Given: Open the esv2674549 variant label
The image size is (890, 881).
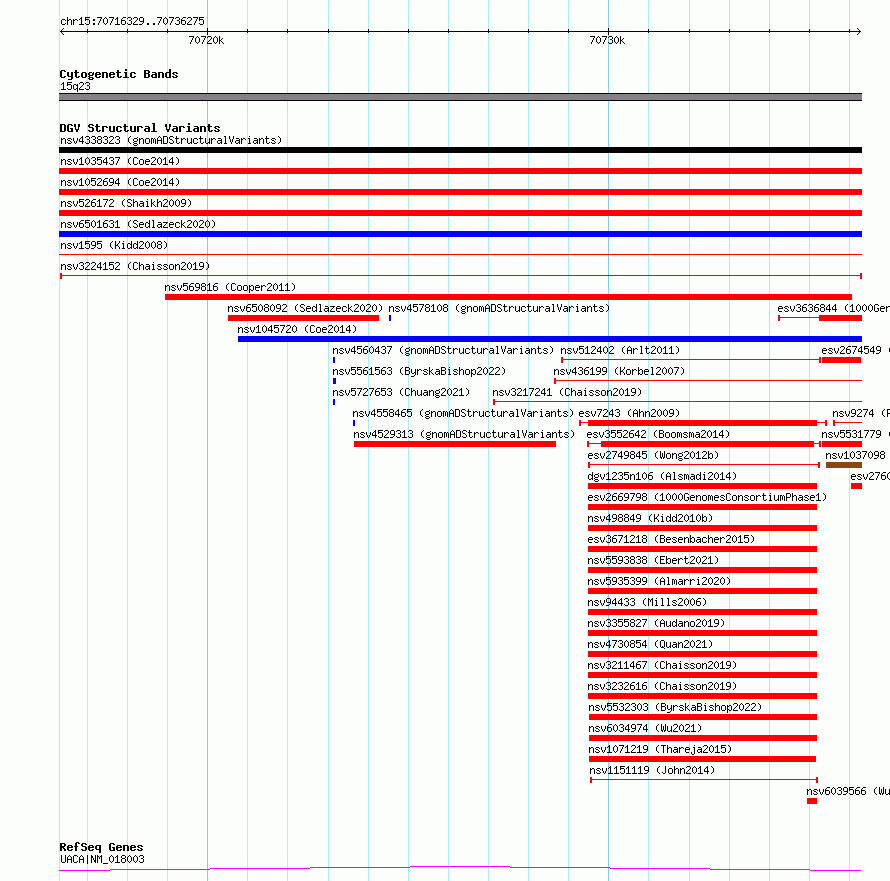Looking at the screenshot, I should (x=855, y=350).
